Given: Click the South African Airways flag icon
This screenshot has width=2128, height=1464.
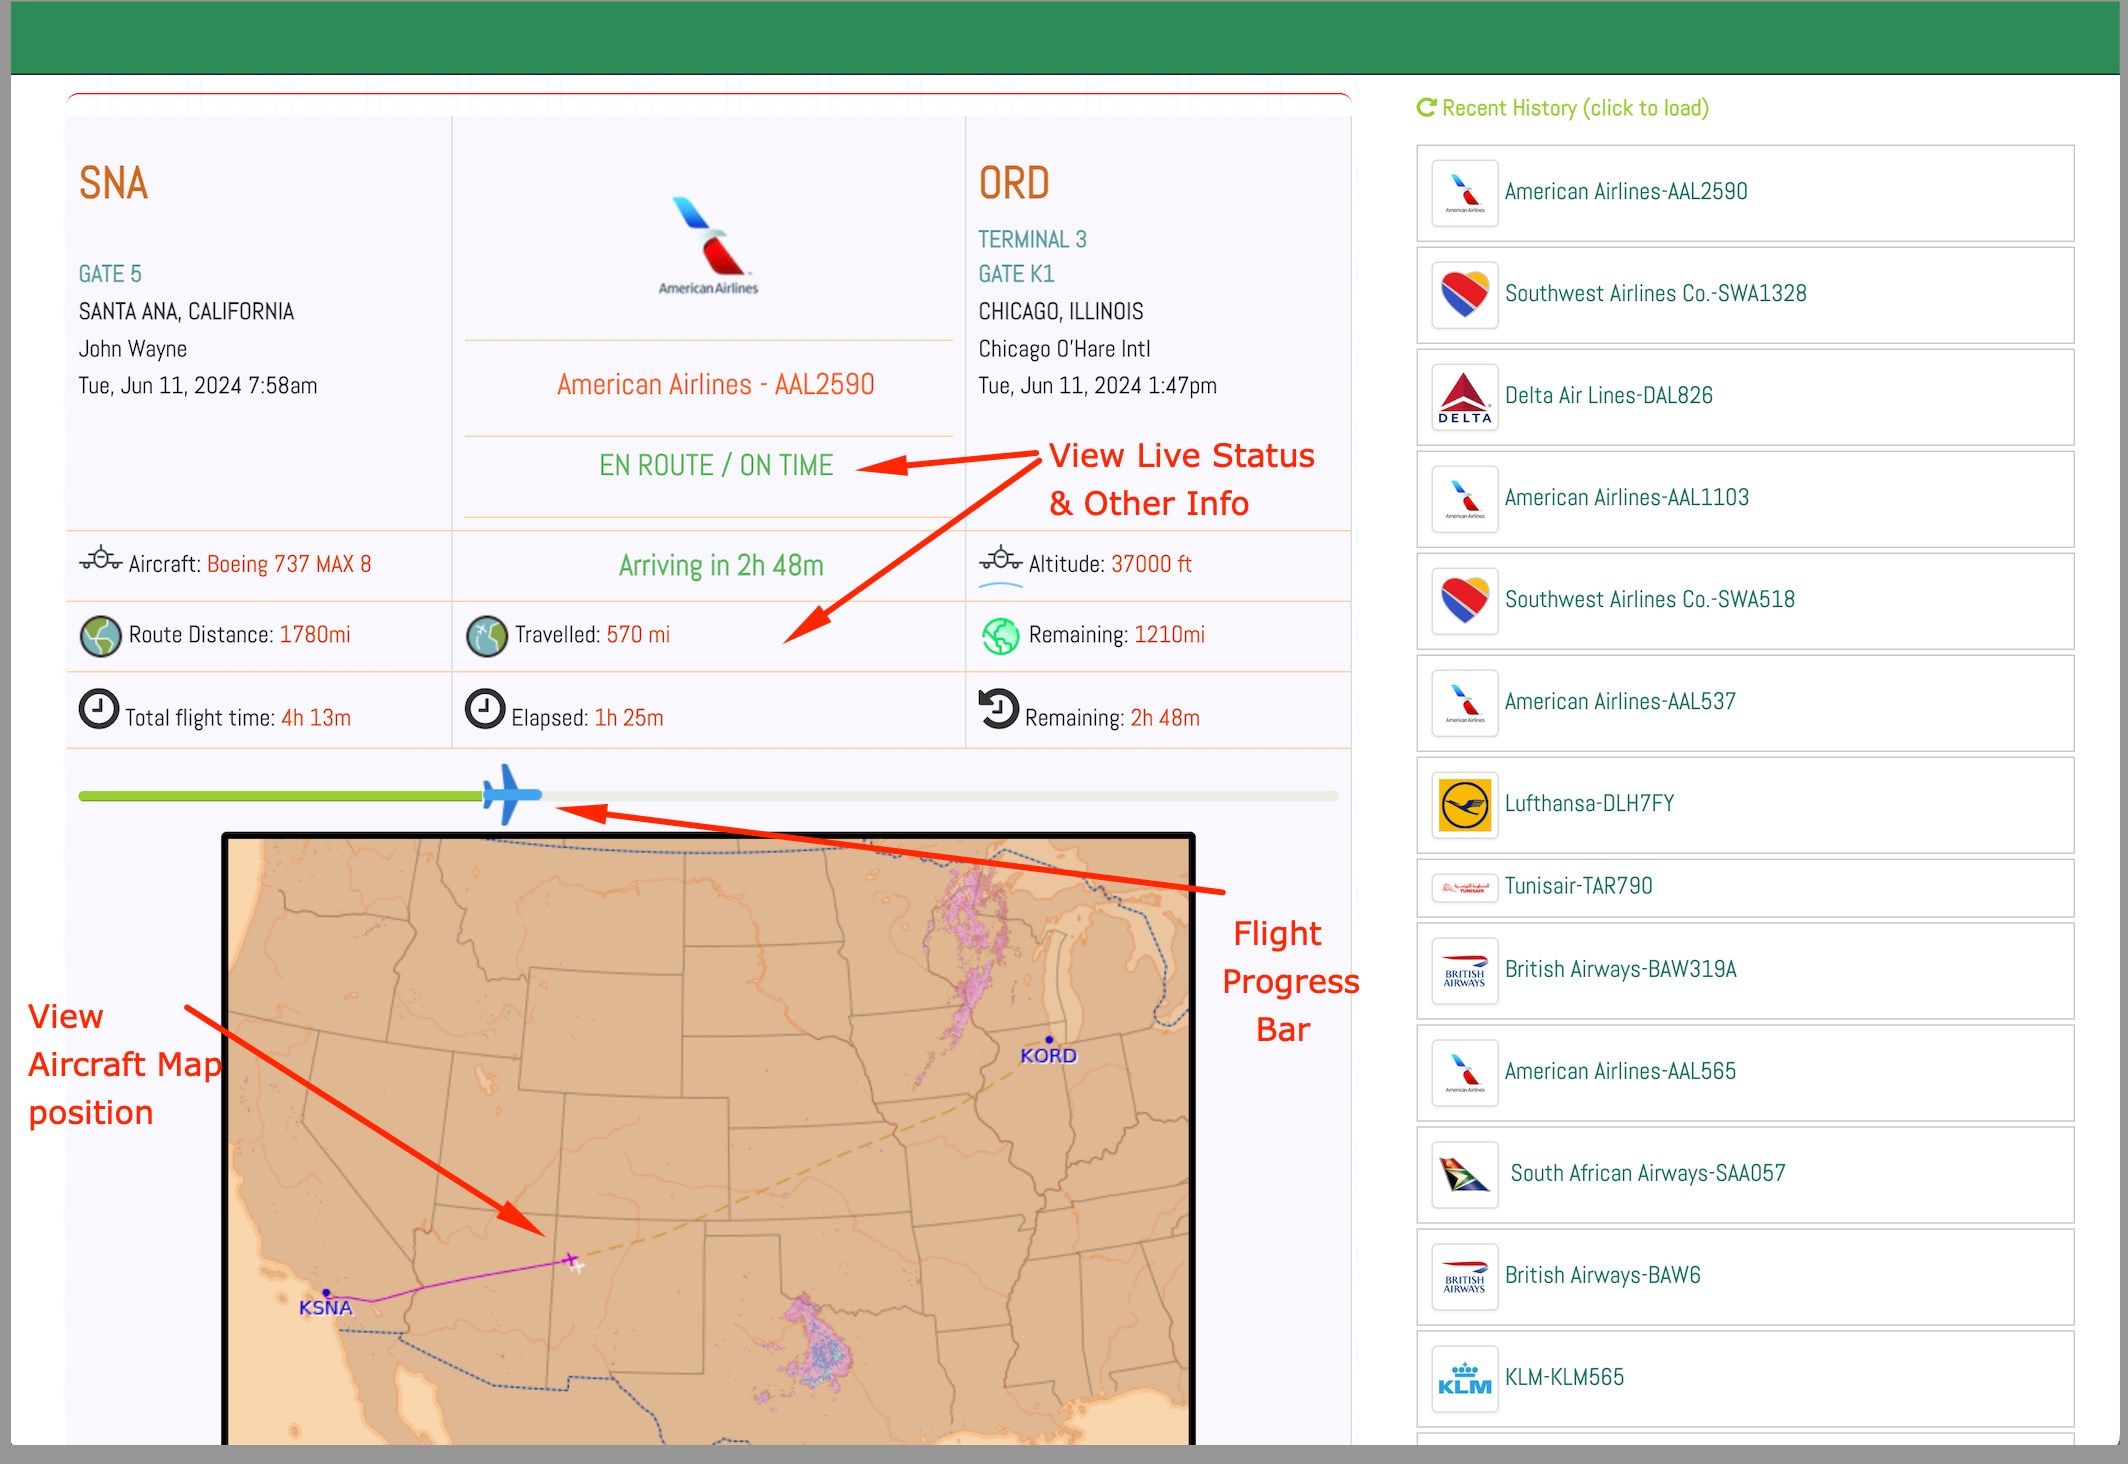Looking at the screenshot, I should (1464, 1174).
